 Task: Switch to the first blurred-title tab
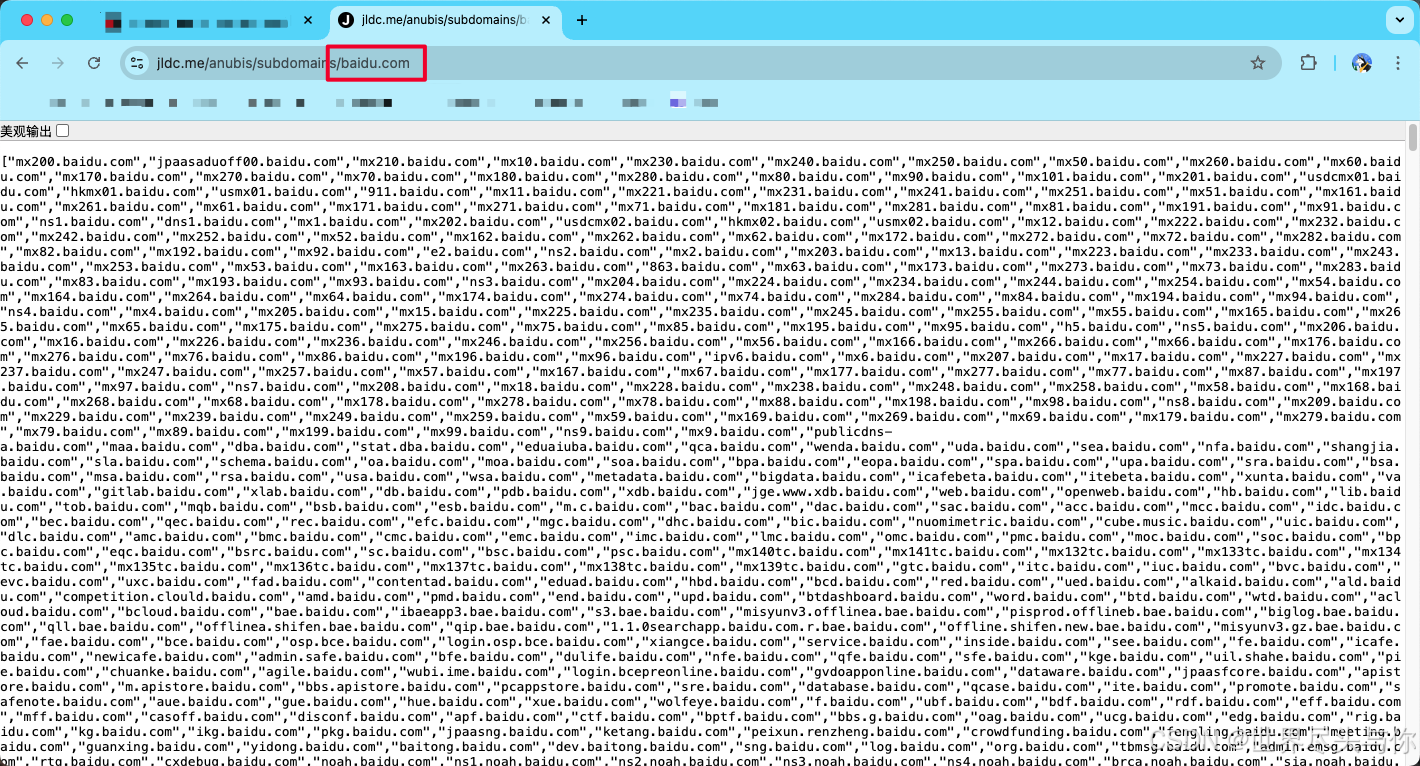coord(209,20)
